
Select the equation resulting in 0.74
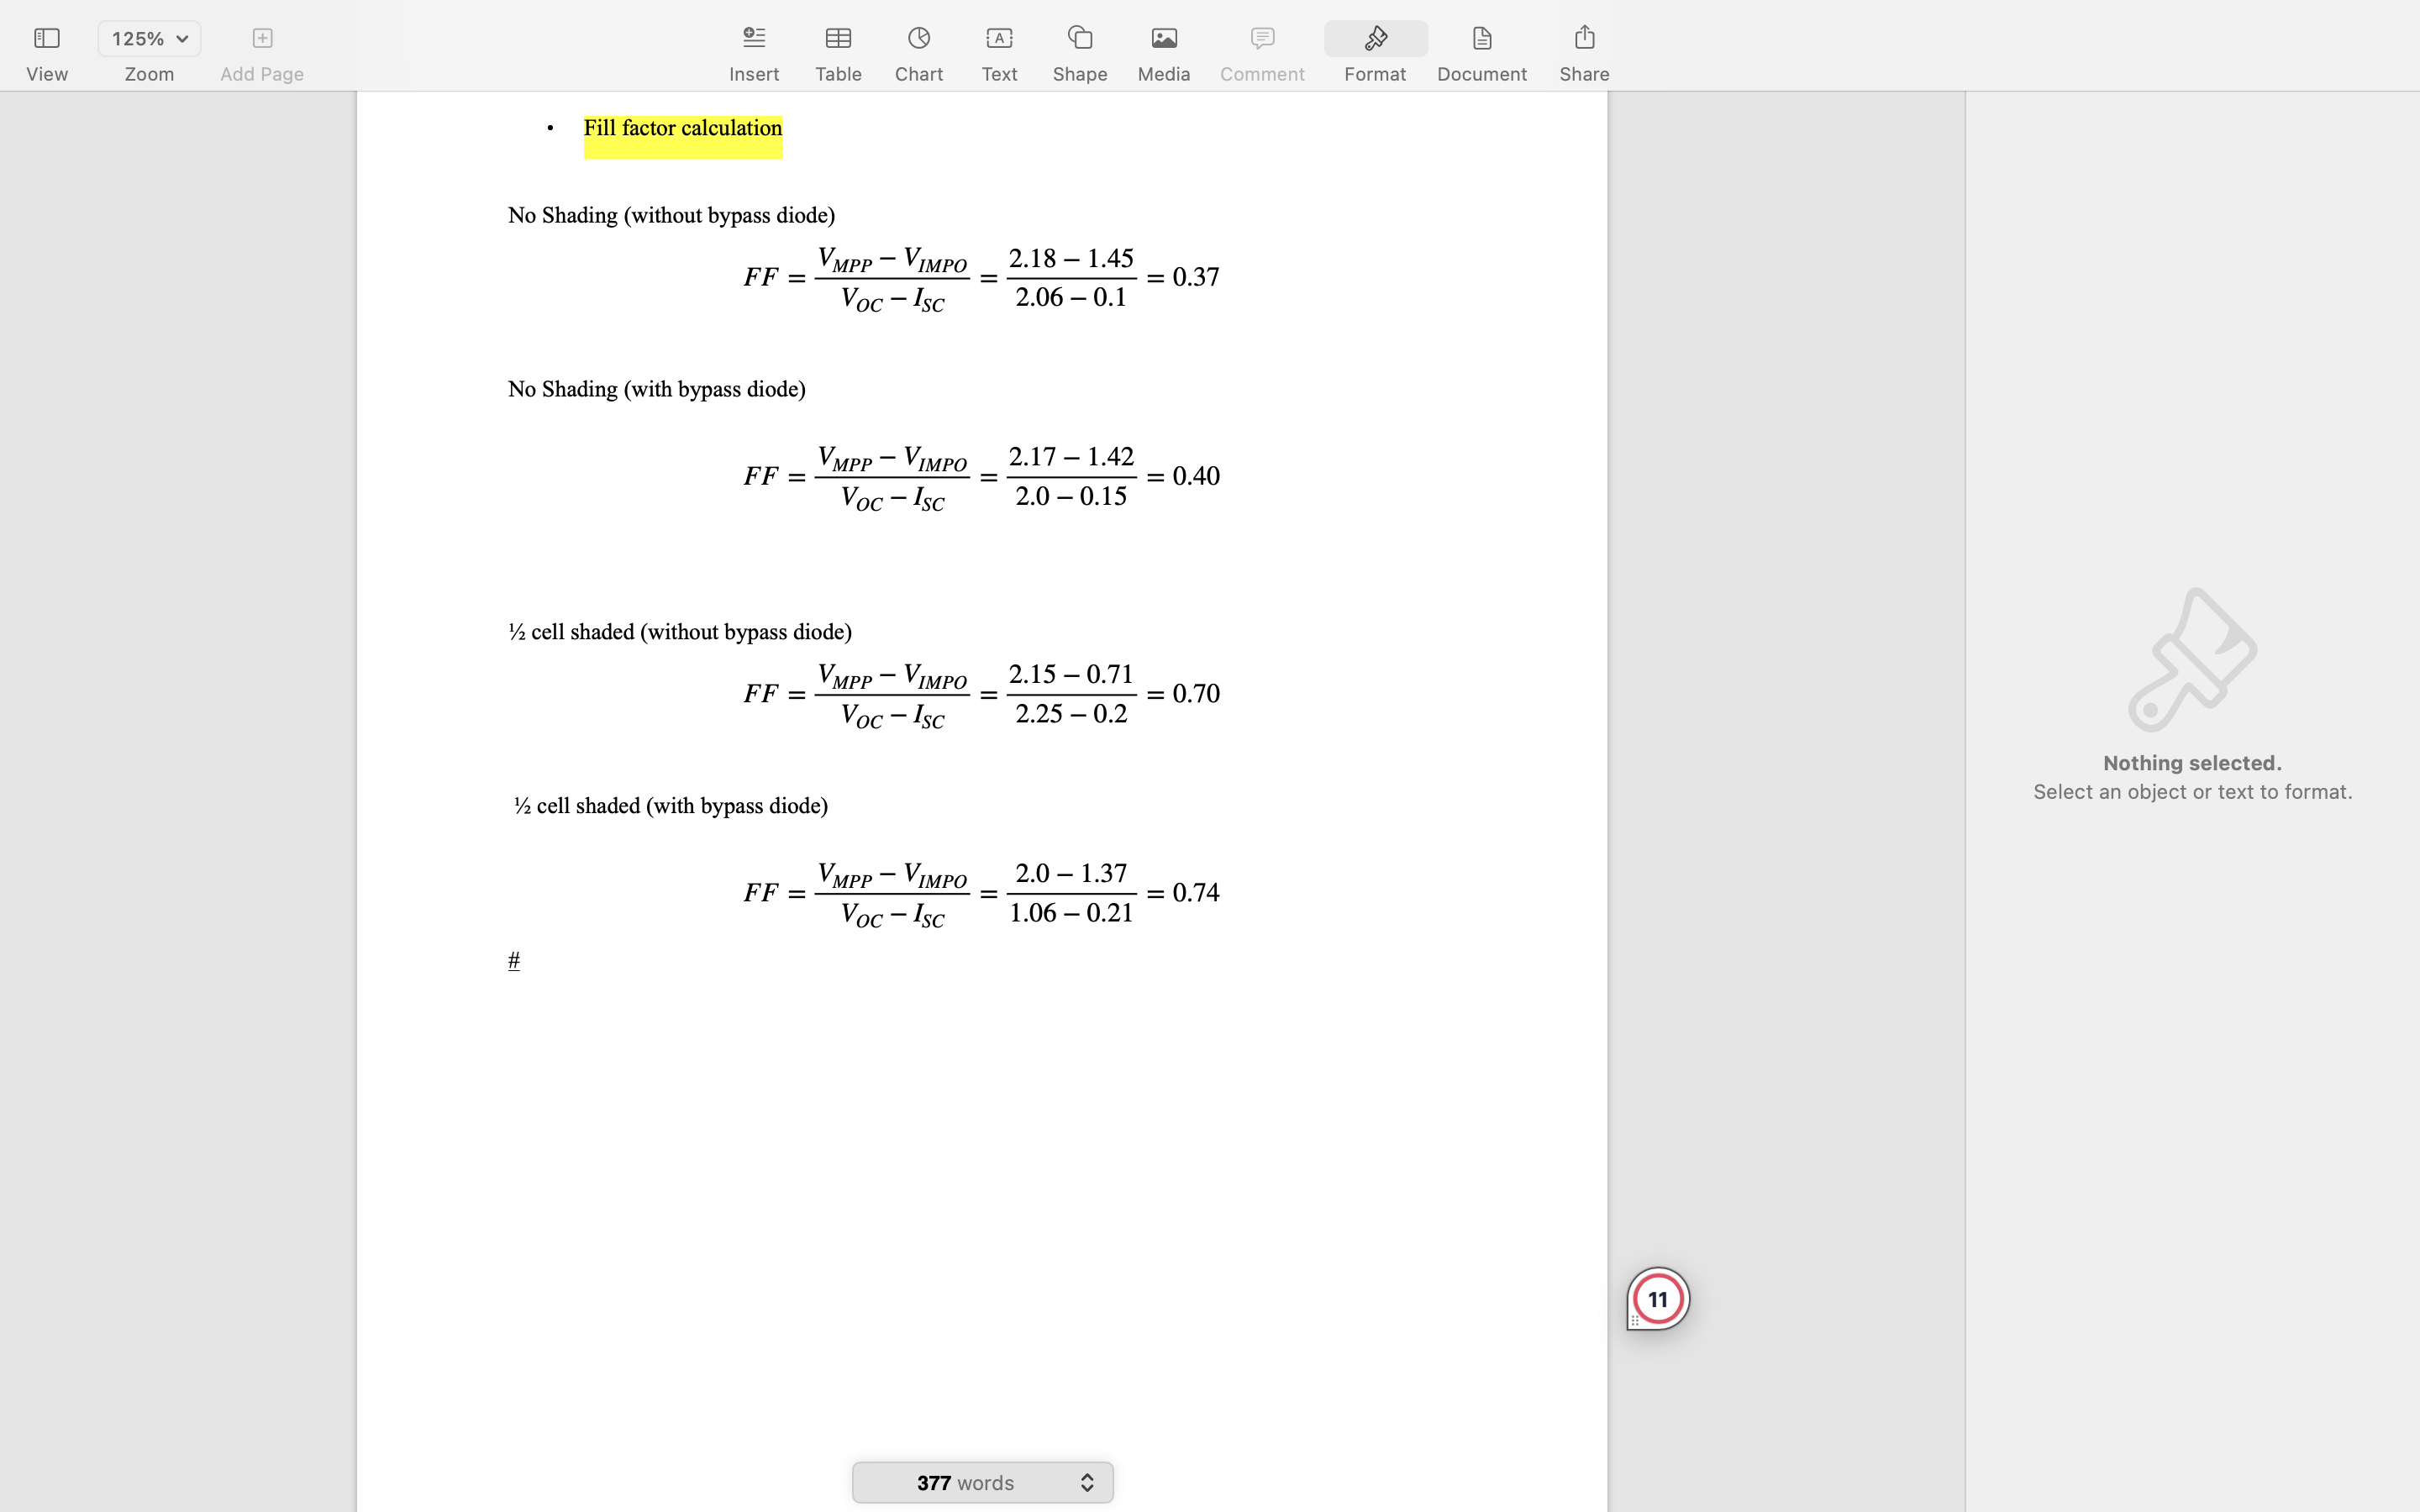[x=980, y=893]
